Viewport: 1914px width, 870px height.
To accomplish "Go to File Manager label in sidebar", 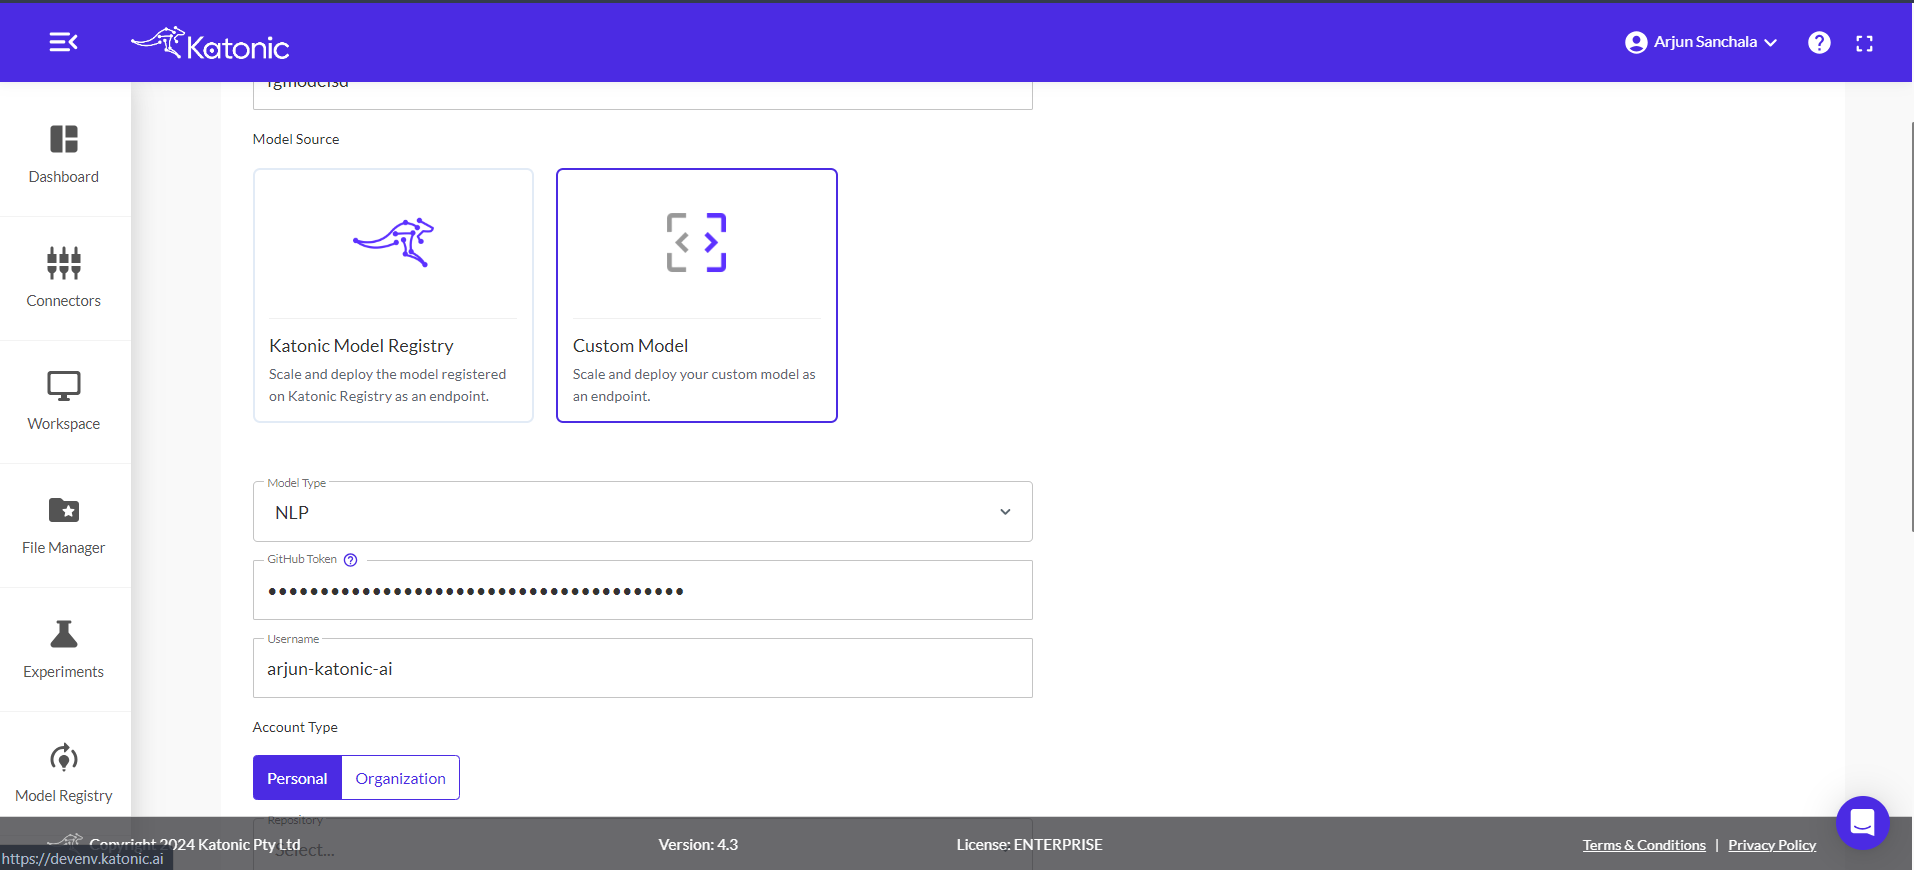I will click(64, 548).
